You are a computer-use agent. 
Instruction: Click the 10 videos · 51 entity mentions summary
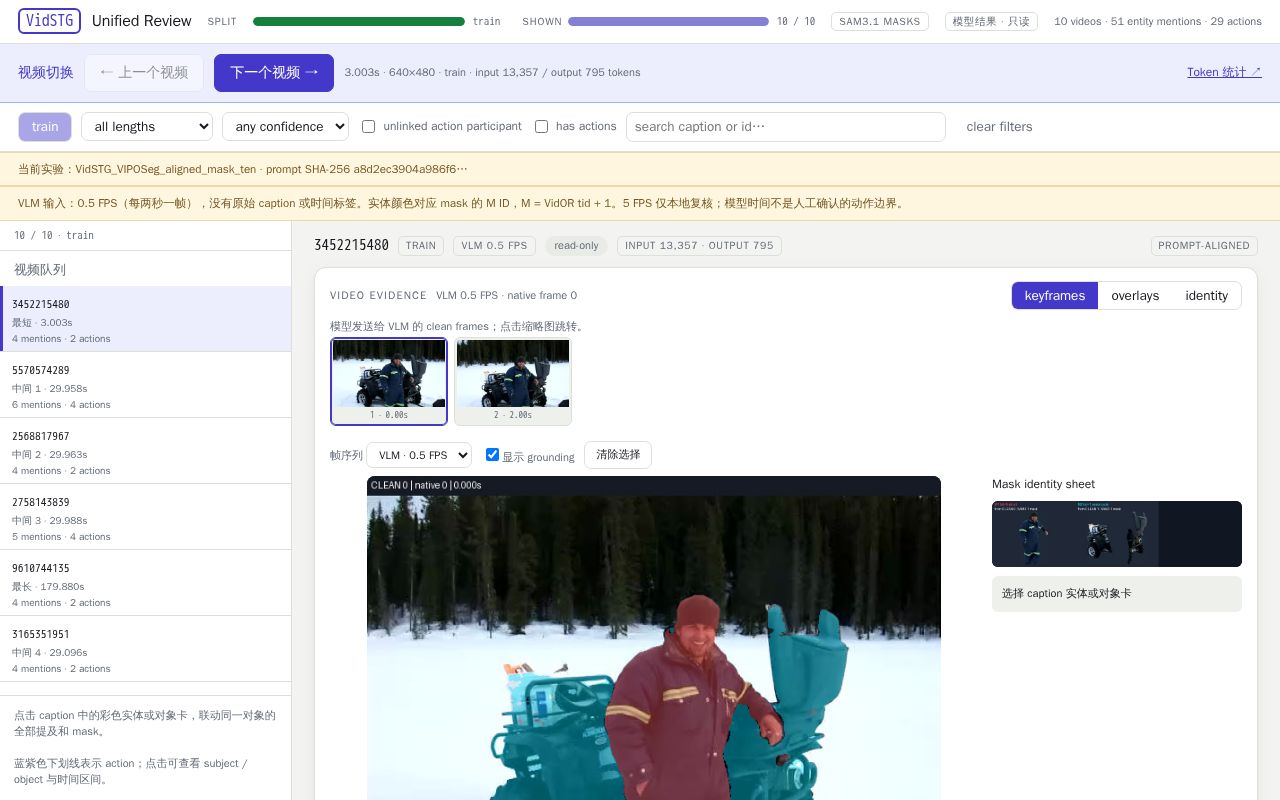pos(1158,21)
